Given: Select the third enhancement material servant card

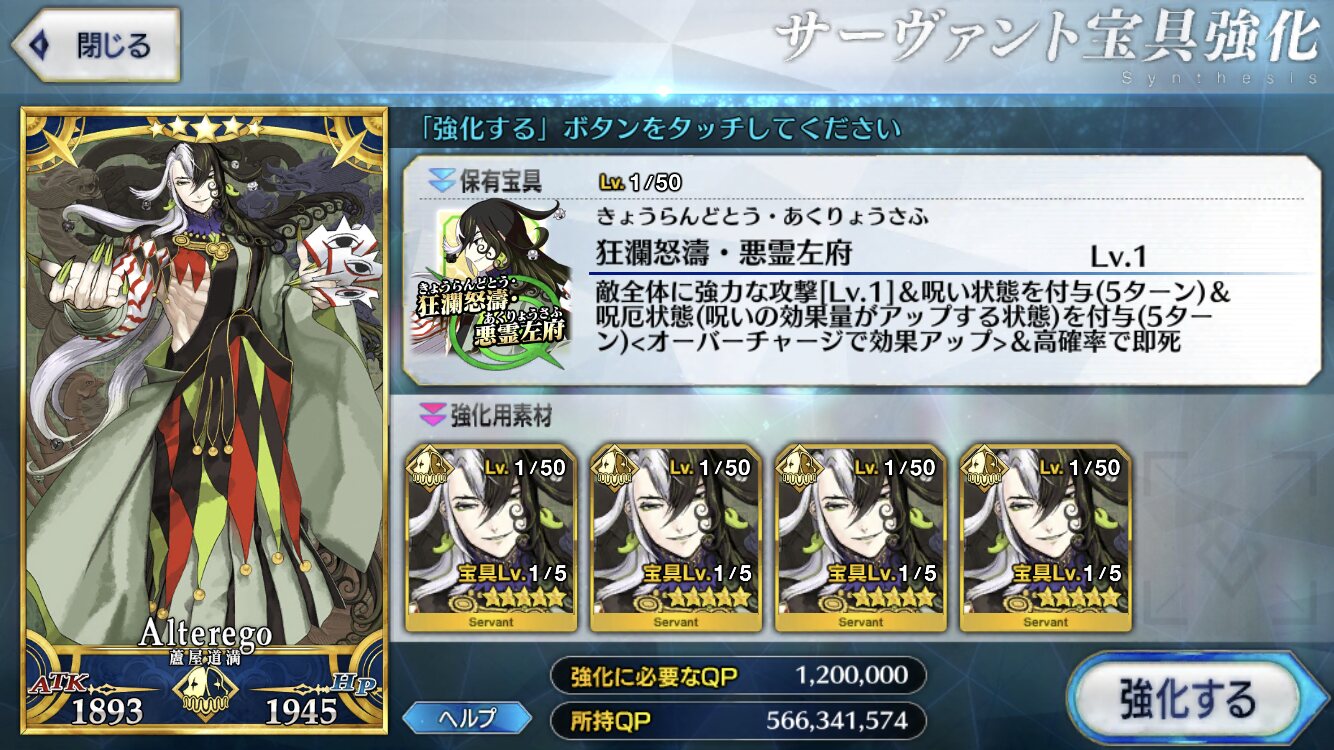Looking at the screenshot, I should (860, 538).
